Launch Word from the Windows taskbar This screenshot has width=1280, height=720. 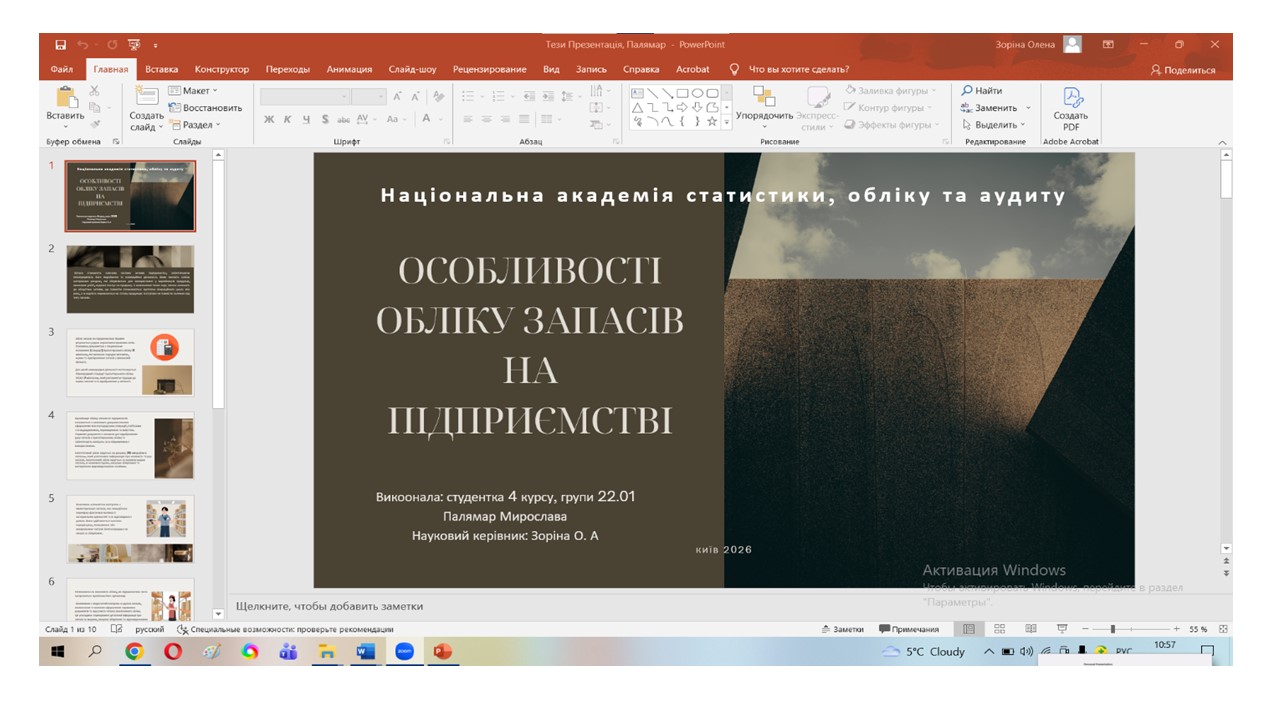coord(365,652)
